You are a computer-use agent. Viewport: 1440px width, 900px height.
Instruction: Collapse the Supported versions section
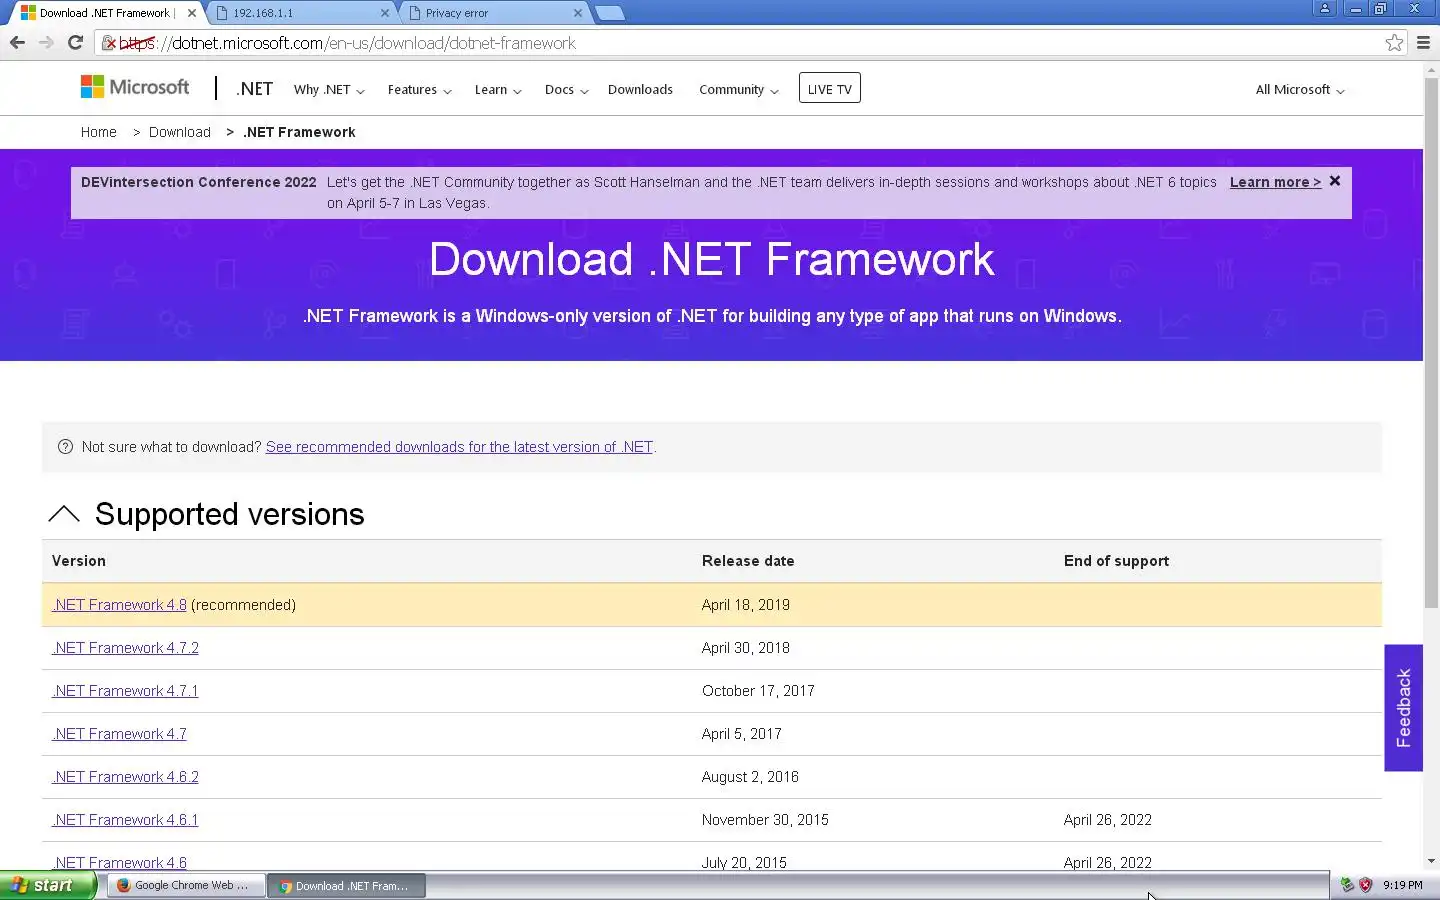click(64, 514)
